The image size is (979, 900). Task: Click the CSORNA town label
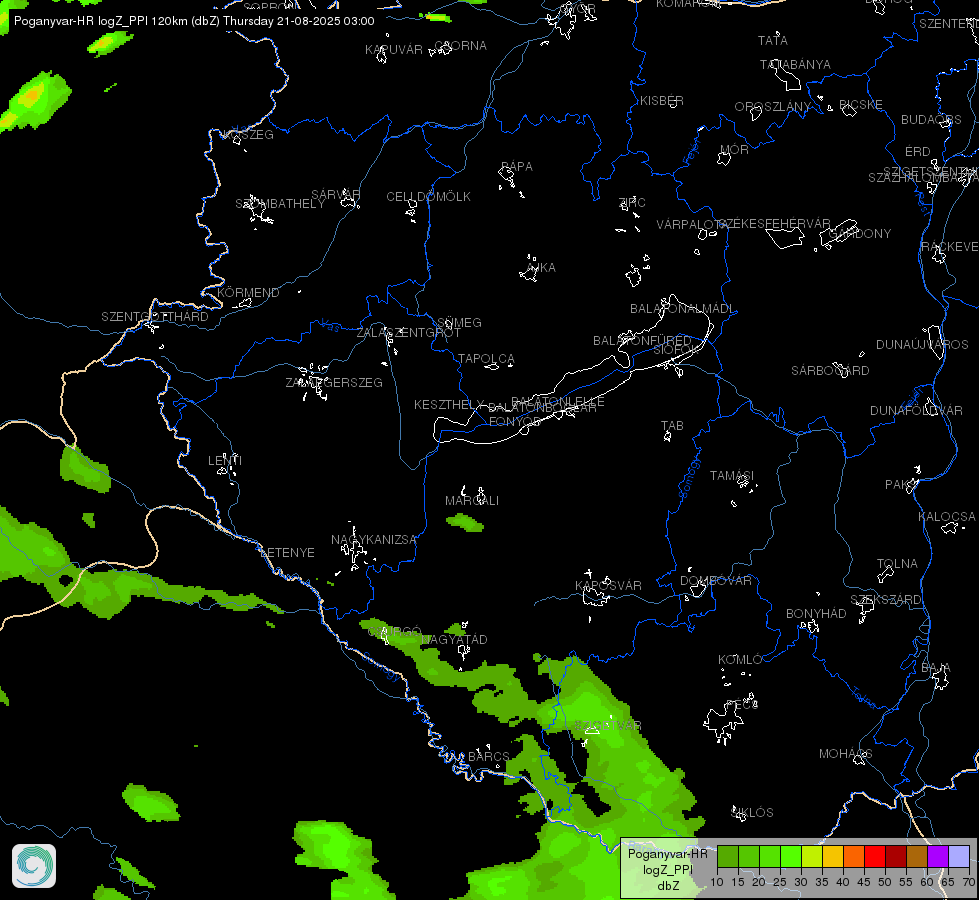tap(461, 46)
